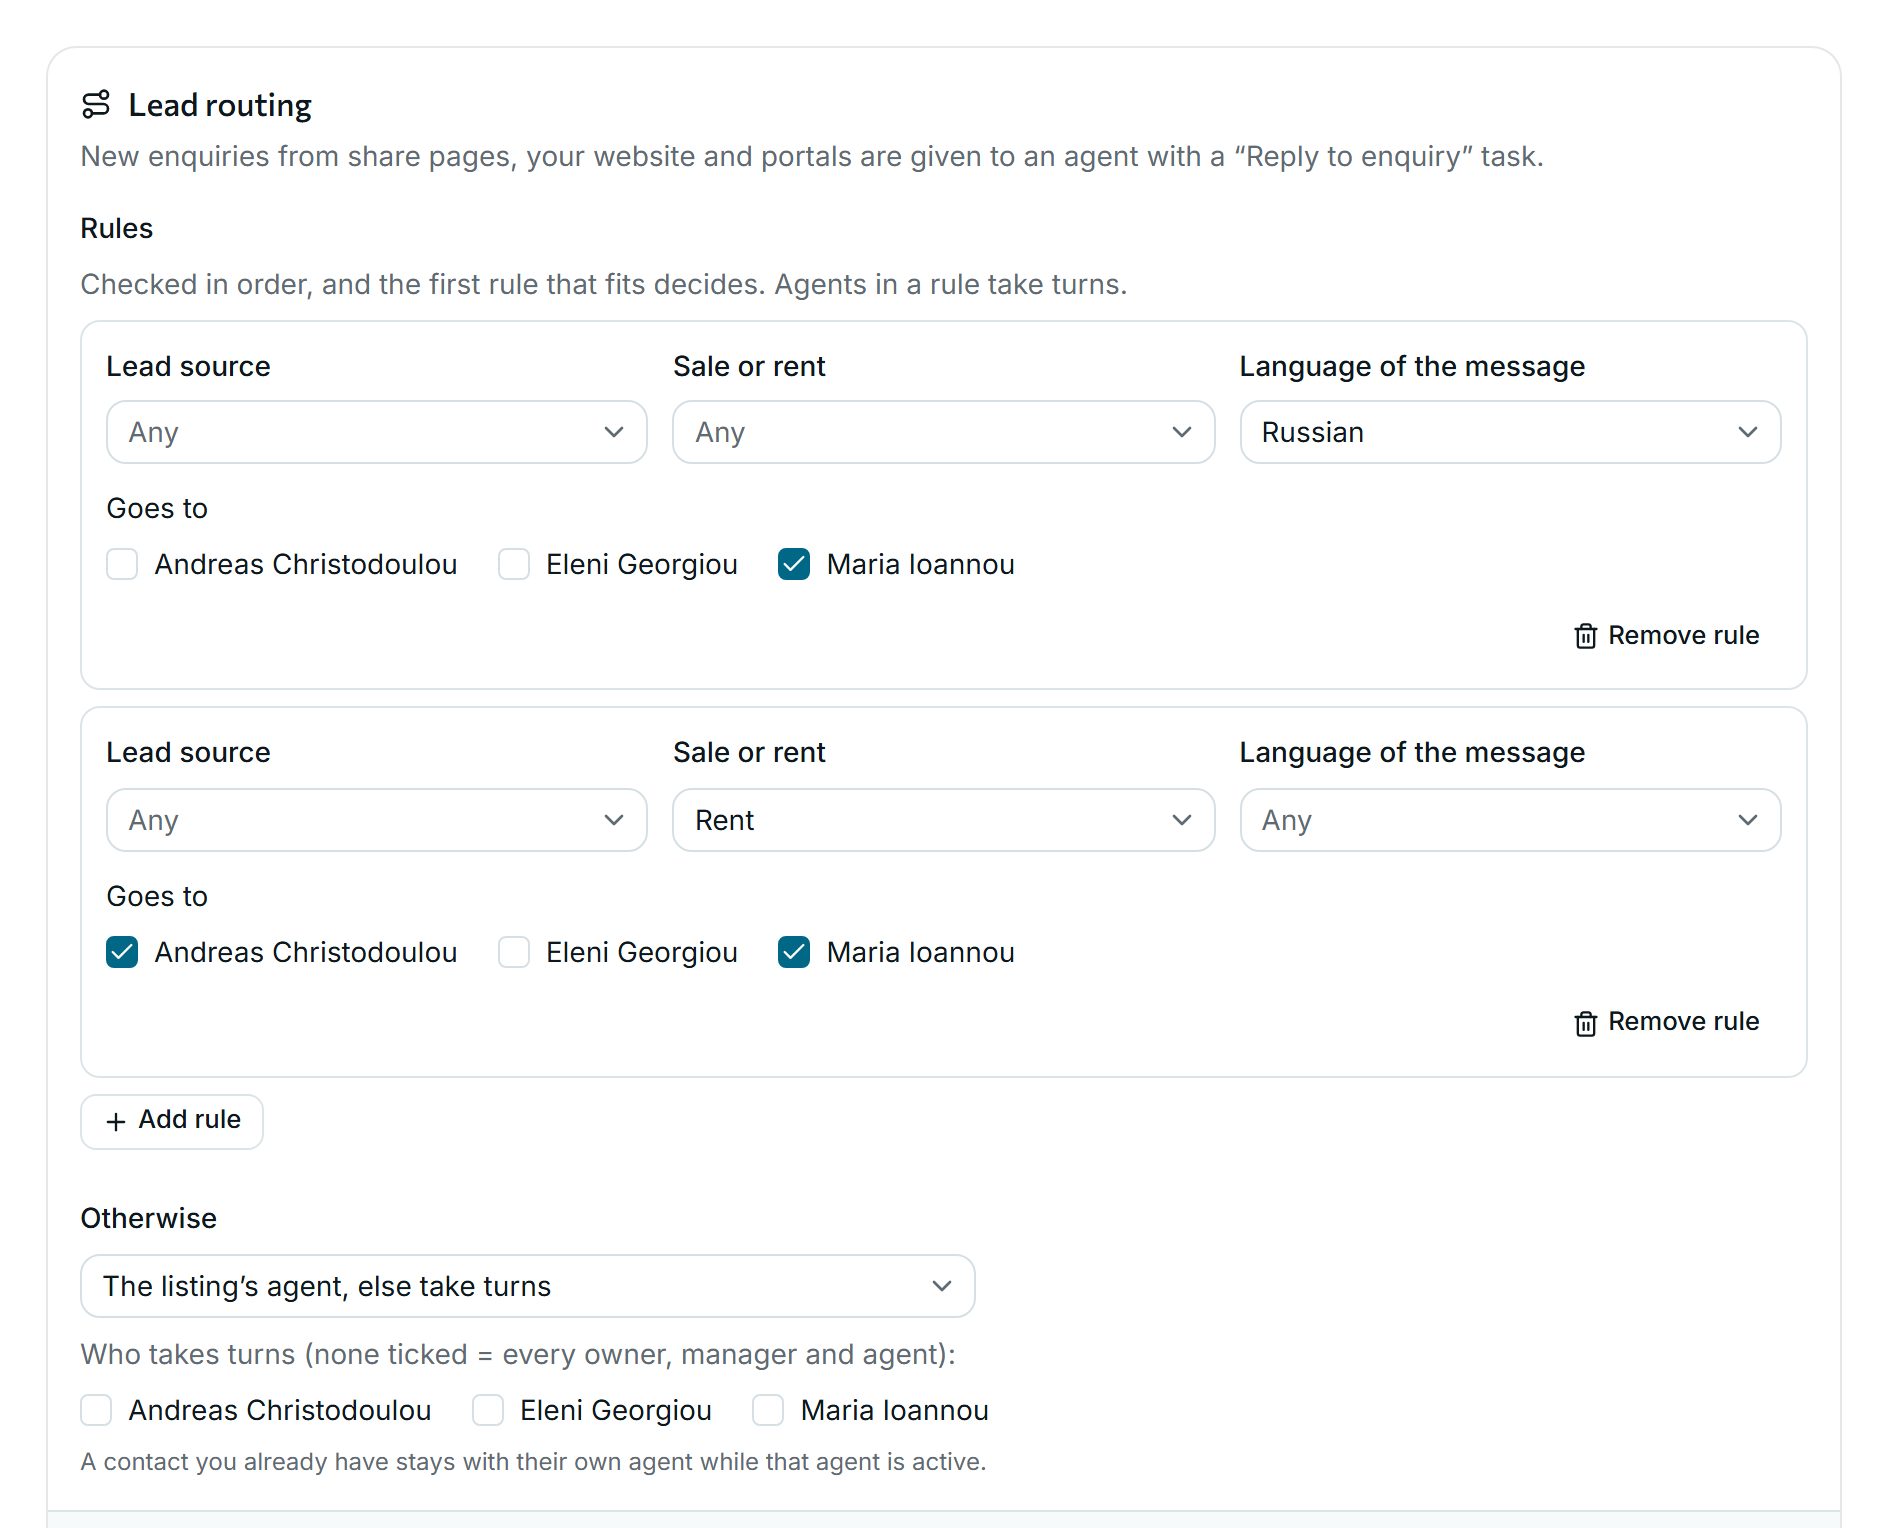The width and height of the screenshot is (1888, 1528).
Task: Tick Maria Ioannou under Who takes turns
Action: tap(768, 1410)
